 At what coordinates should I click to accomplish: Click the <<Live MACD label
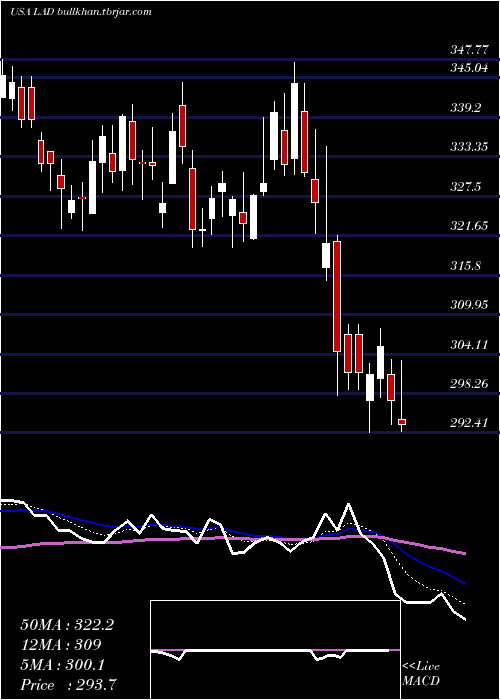coord(421,674)
